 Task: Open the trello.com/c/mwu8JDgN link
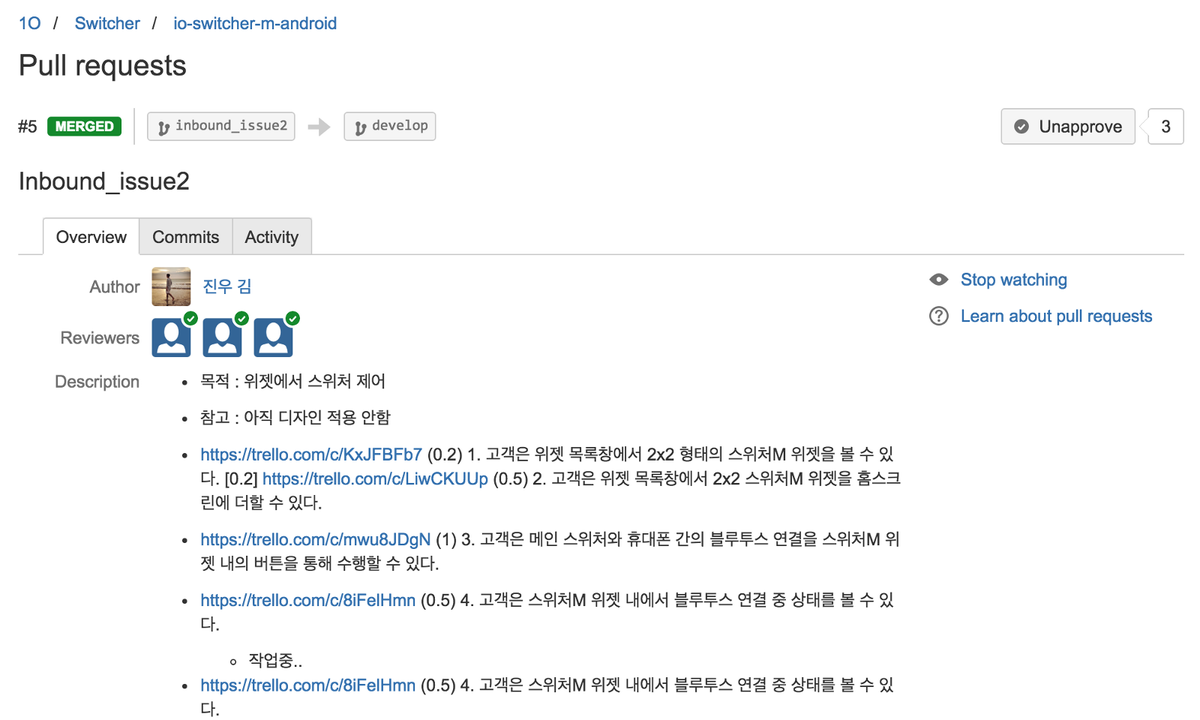tap(316, 539)
